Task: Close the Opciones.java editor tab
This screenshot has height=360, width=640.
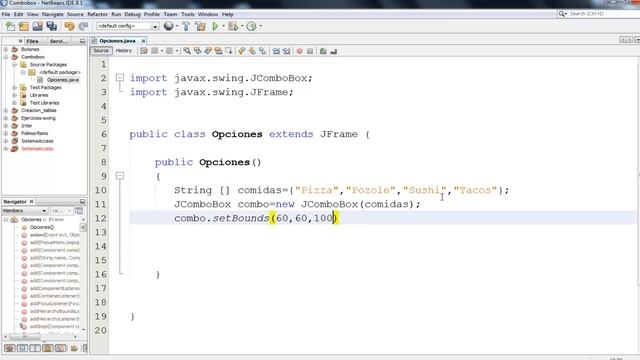Action: pyautogui.click(x=143, y=41)
